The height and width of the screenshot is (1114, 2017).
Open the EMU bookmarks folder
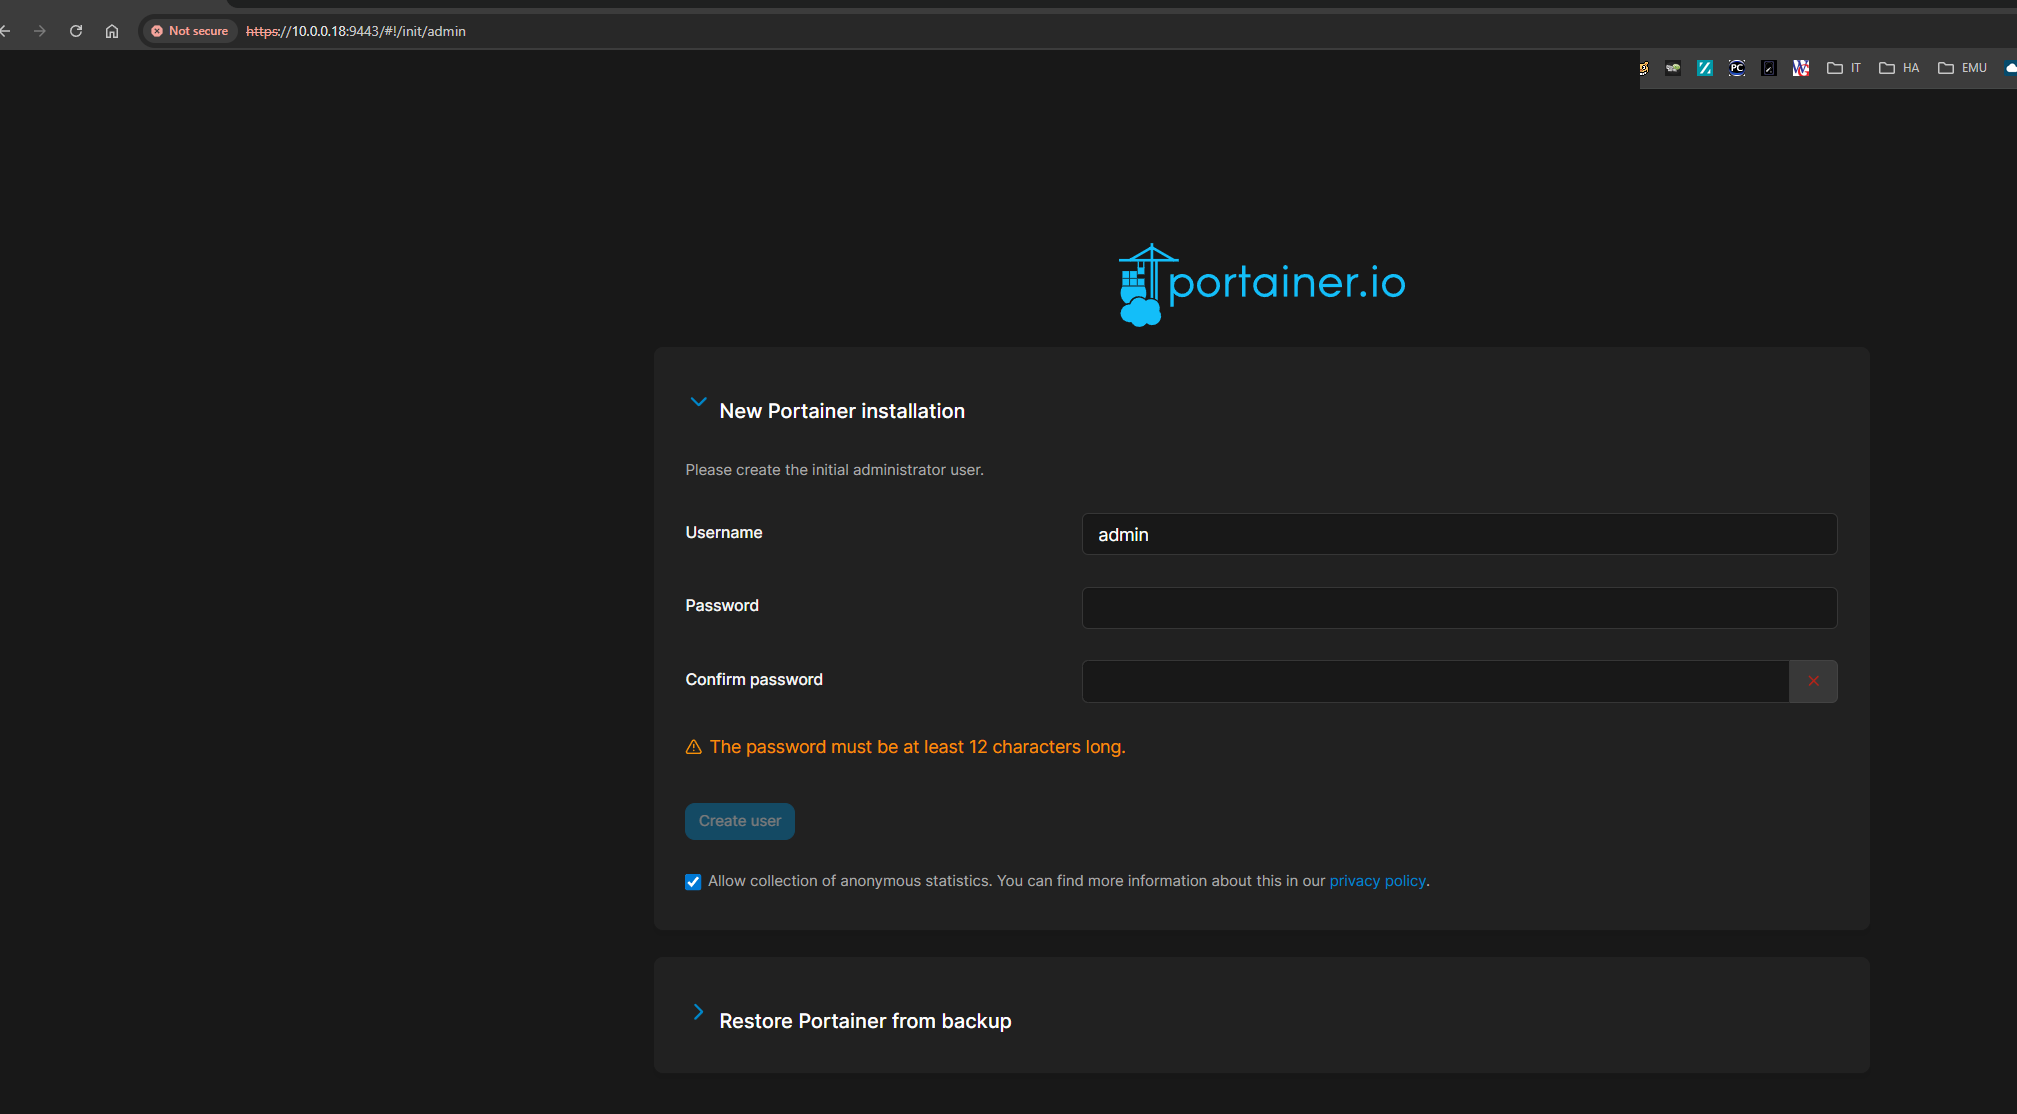(1962, 68)
